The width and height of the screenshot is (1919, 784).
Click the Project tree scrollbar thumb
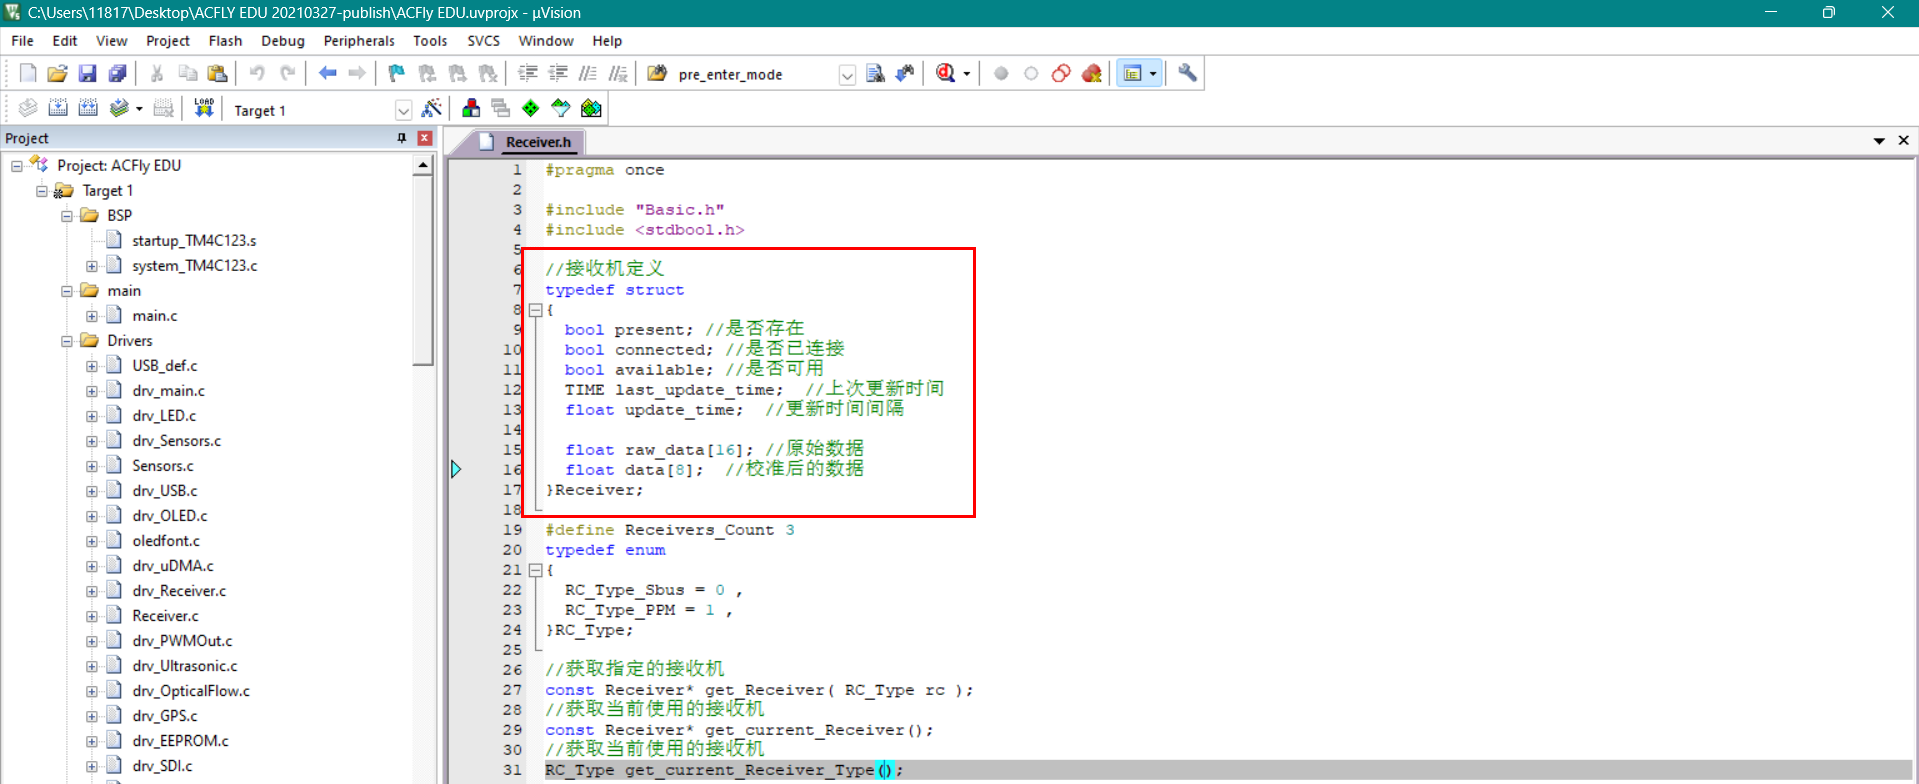click(x=423, y=270)
